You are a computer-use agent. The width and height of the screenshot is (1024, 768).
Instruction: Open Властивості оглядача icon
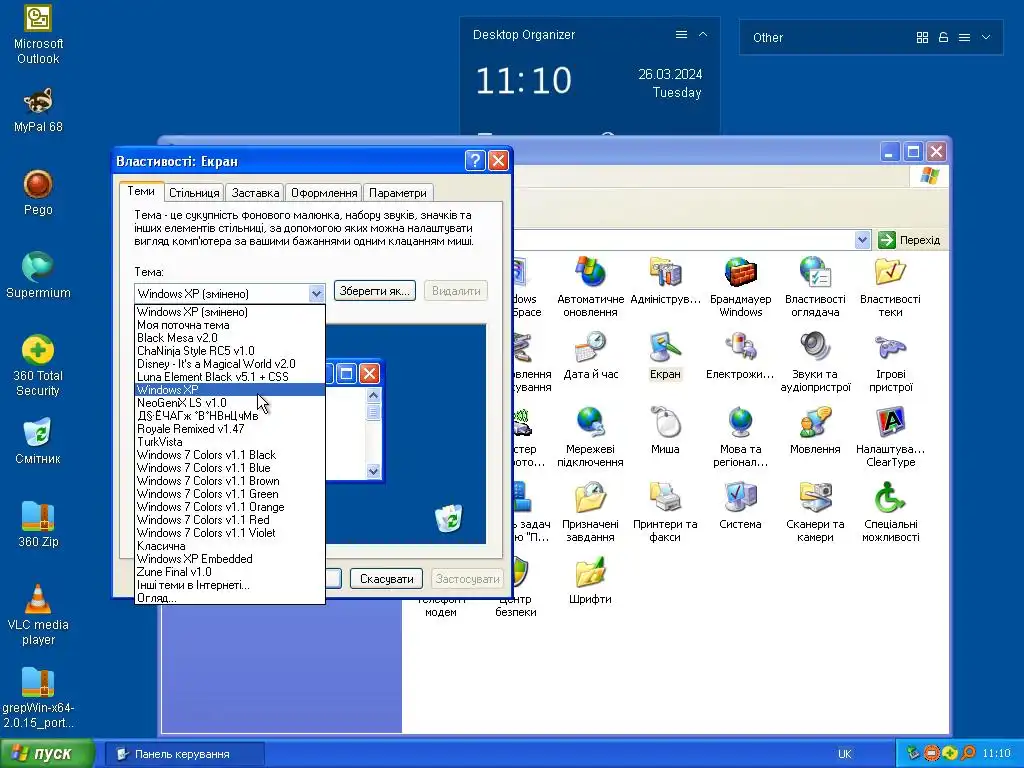tap(815, 287)
